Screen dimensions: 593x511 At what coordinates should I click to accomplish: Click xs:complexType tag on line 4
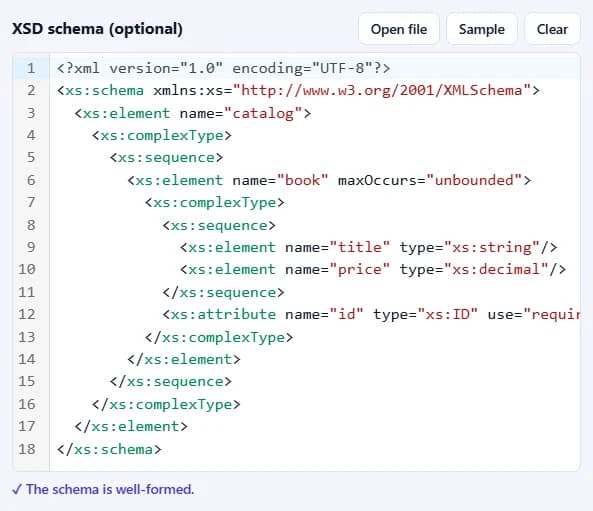point(162,135)
